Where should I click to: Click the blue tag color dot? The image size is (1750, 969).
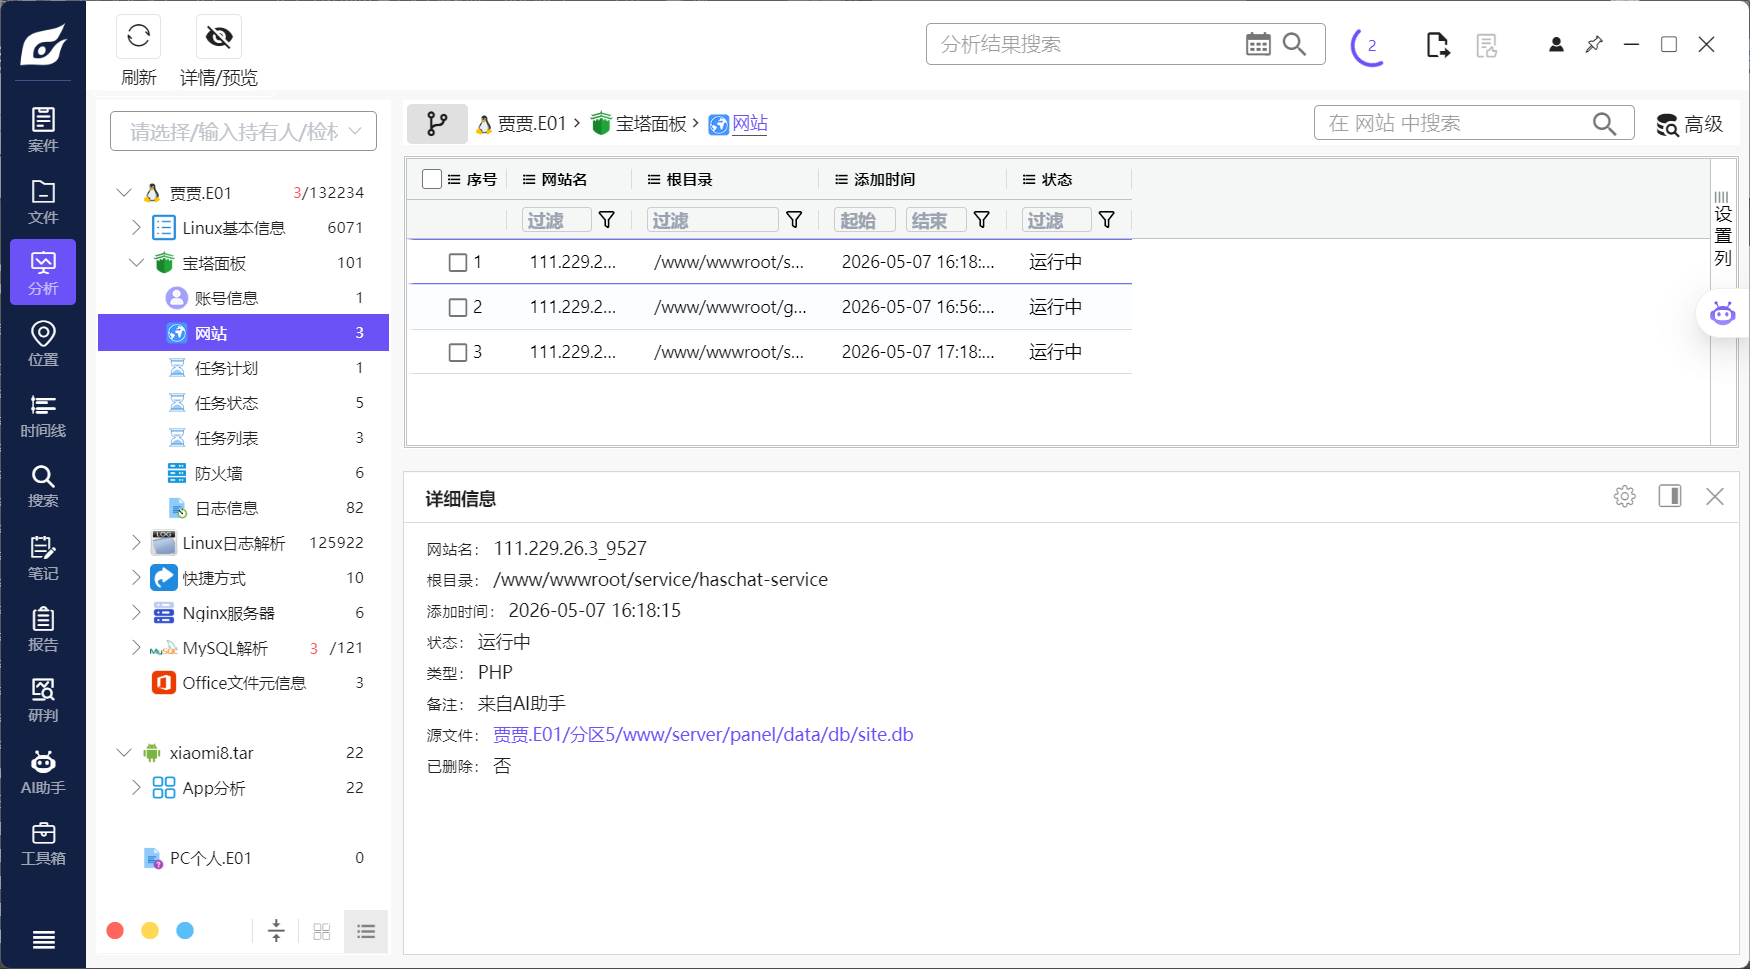pyautogui.click(x=185, y=931)
